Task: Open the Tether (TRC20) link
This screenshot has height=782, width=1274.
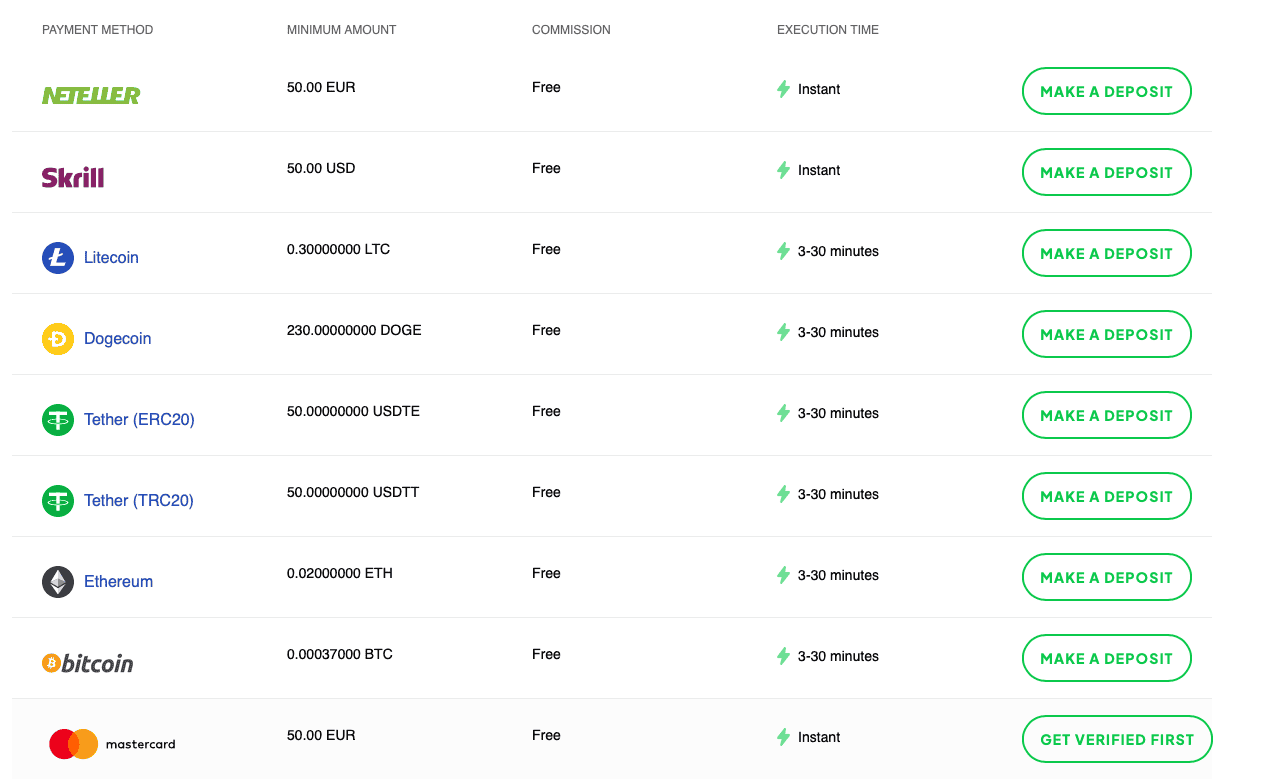Action: 139,501
